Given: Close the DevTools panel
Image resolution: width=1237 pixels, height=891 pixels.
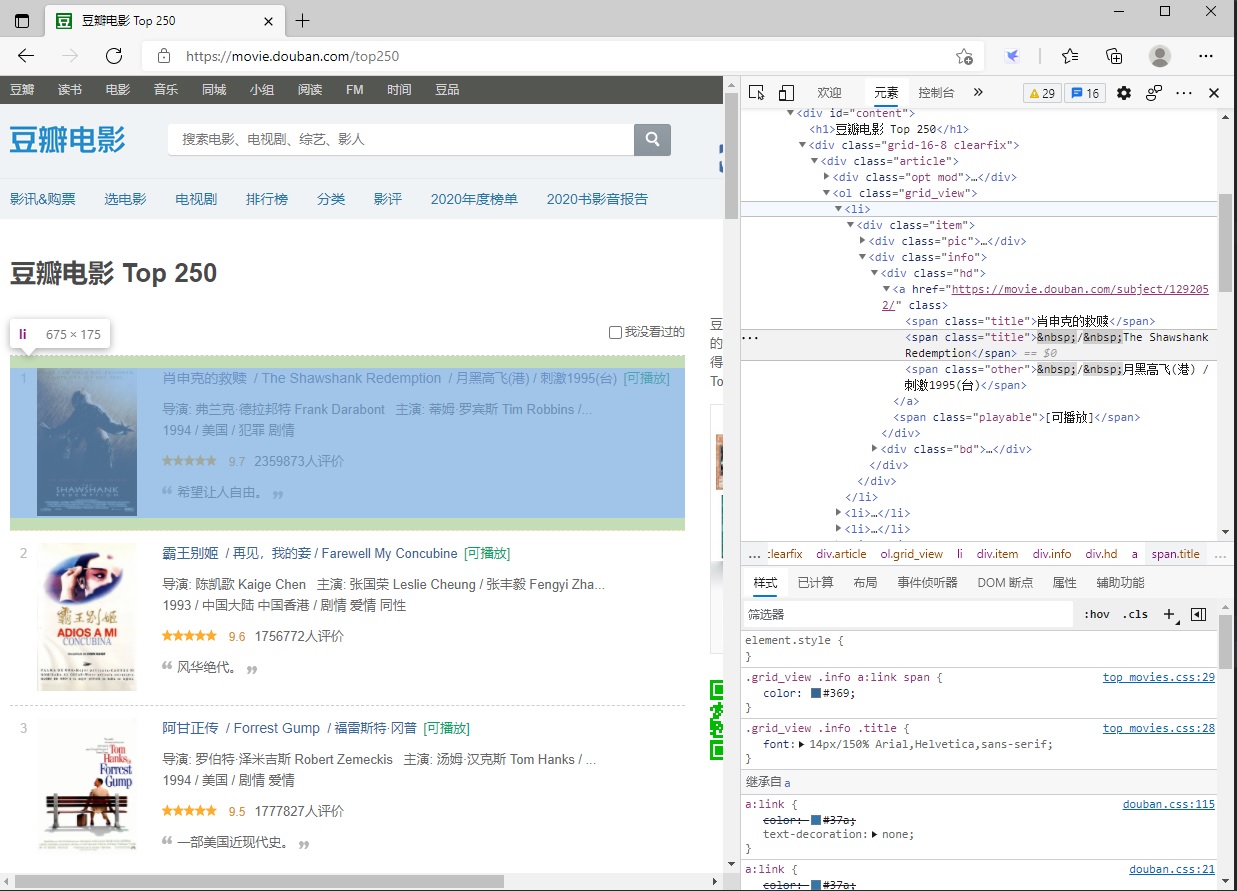Looking at the screenshot, I should pyautogui.click(x=1214, y=93).
